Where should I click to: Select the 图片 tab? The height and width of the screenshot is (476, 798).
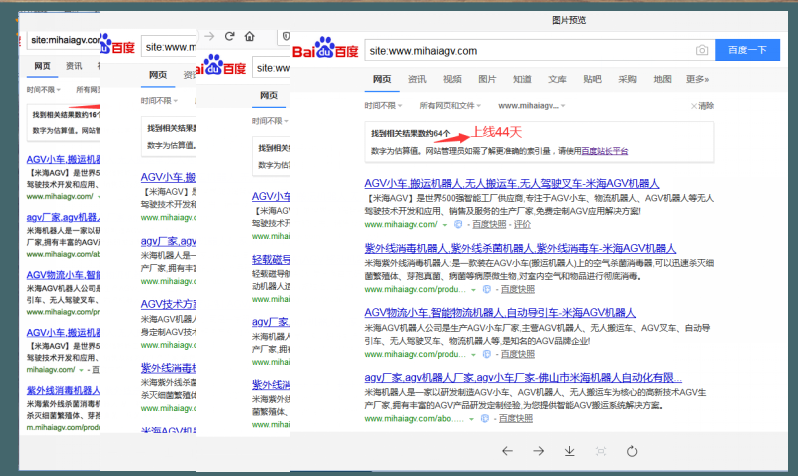pyautogui.click(x=487, y=79)
